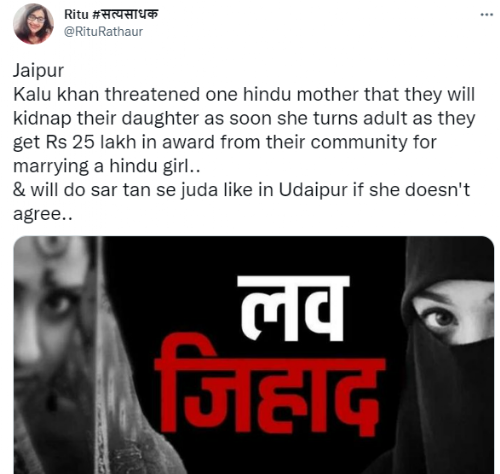Click the veiled woman's eye in image
500x474 pixels.
coord(441,317)
